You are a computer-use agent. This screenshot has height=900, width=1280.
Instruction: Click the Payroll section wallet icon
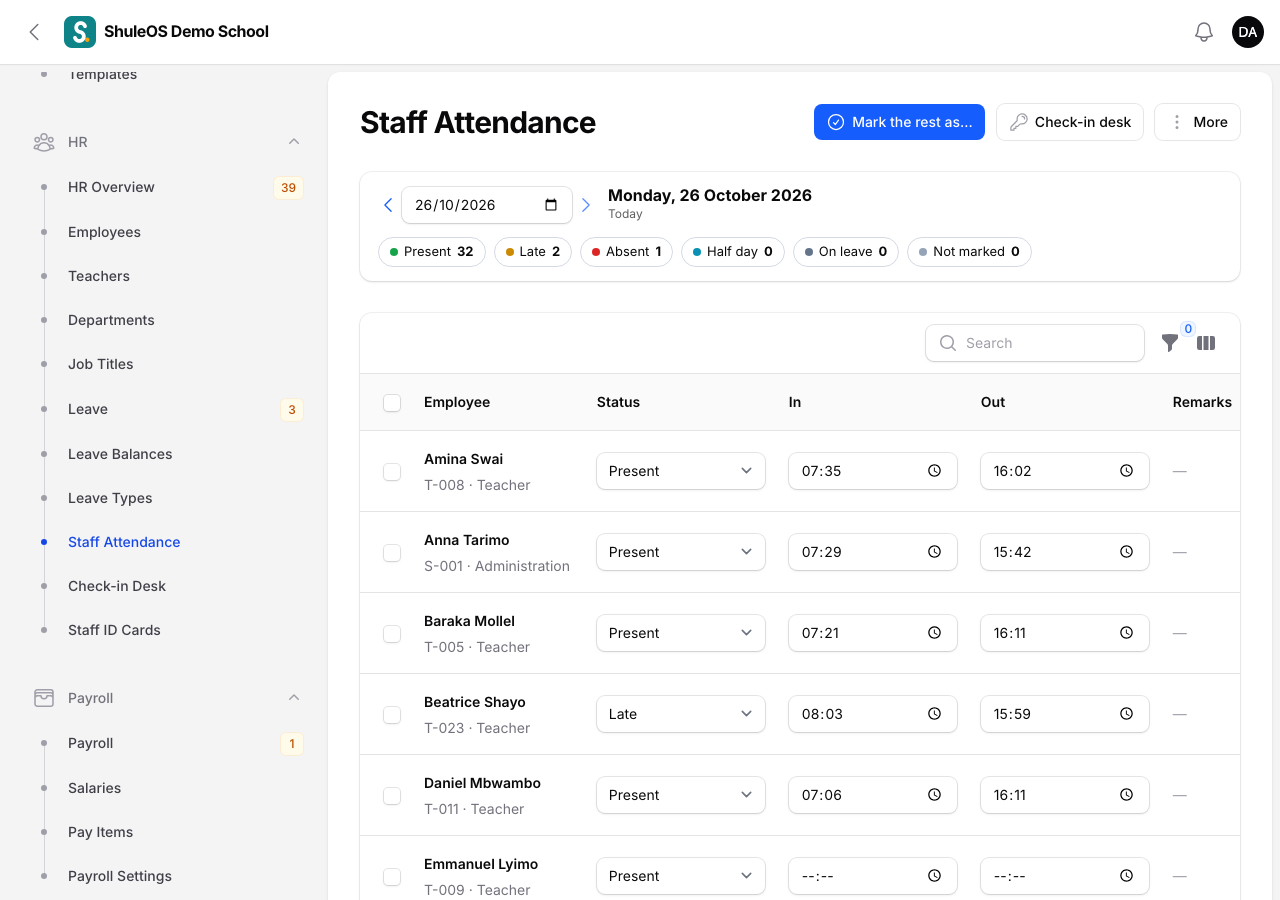[44, 698]
